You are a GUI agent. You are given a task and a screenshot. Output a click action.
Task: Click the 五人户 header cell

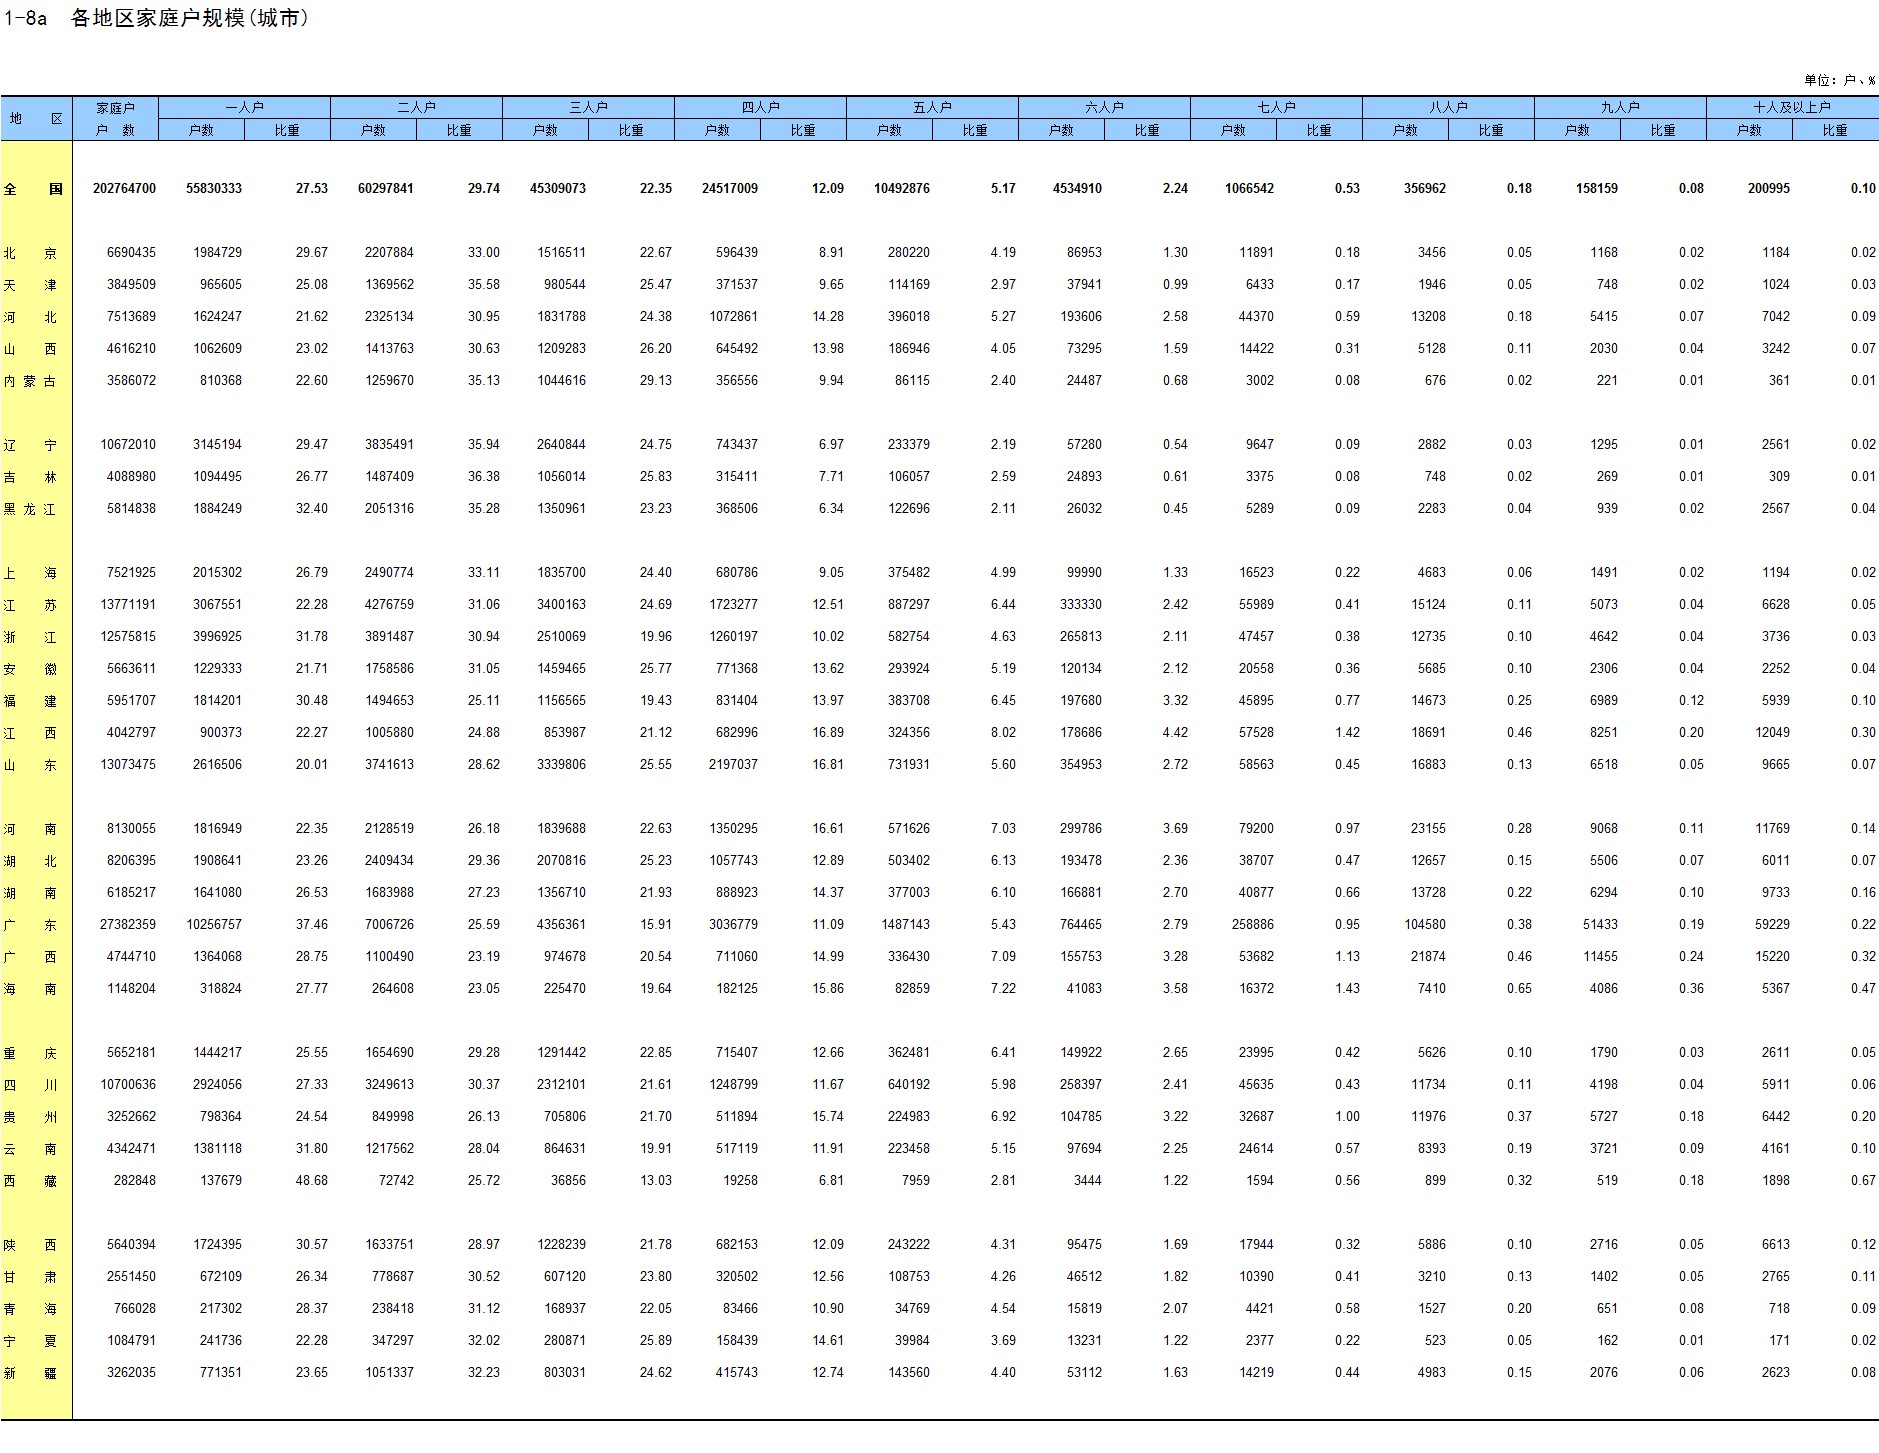coord(932,107)
